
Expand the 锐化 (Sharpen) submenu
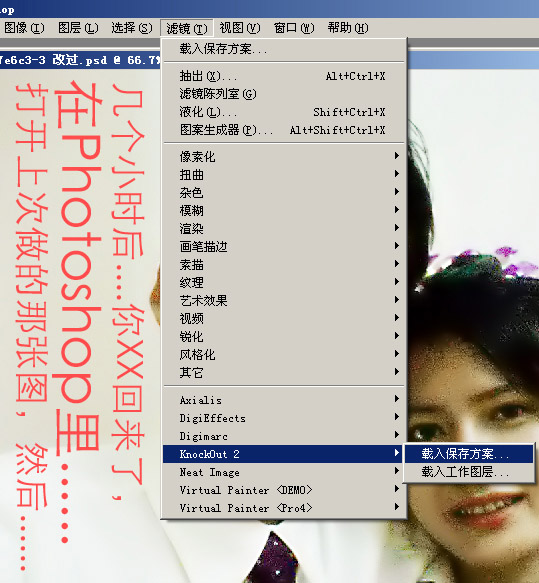pos(284,336)
